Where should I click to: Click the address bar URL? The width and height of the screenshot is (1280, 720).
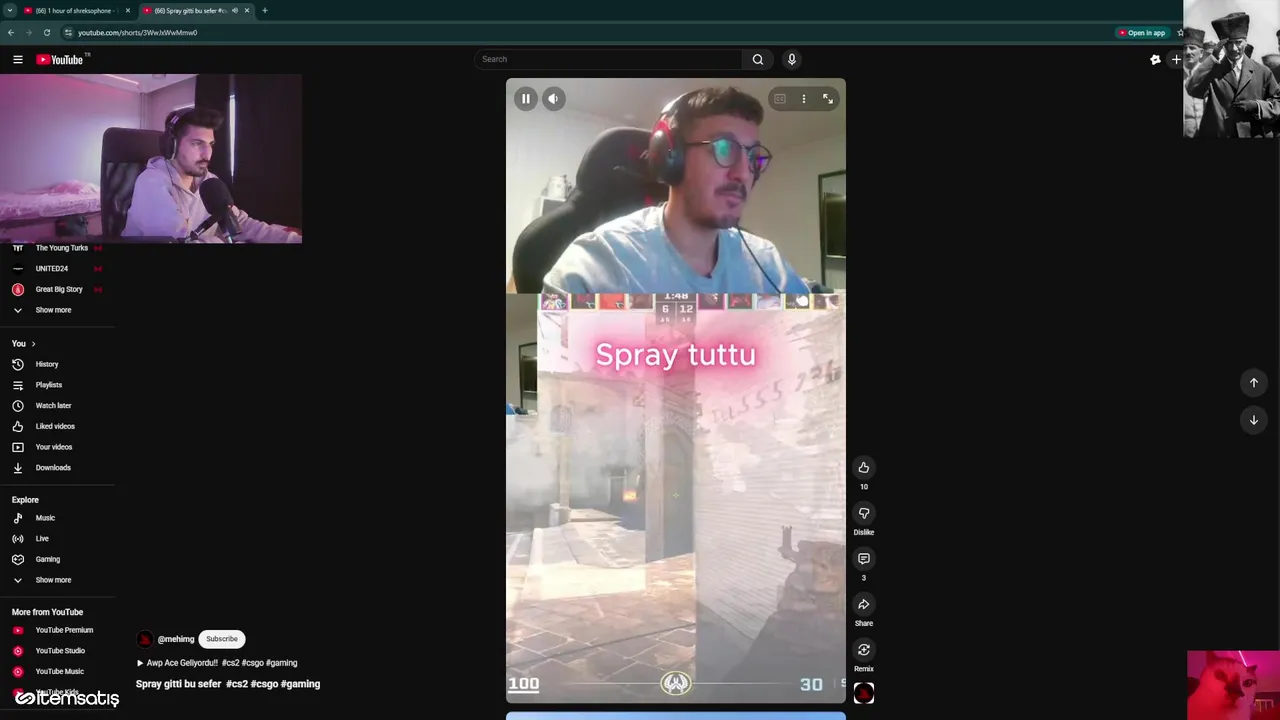tap(137, 32)
